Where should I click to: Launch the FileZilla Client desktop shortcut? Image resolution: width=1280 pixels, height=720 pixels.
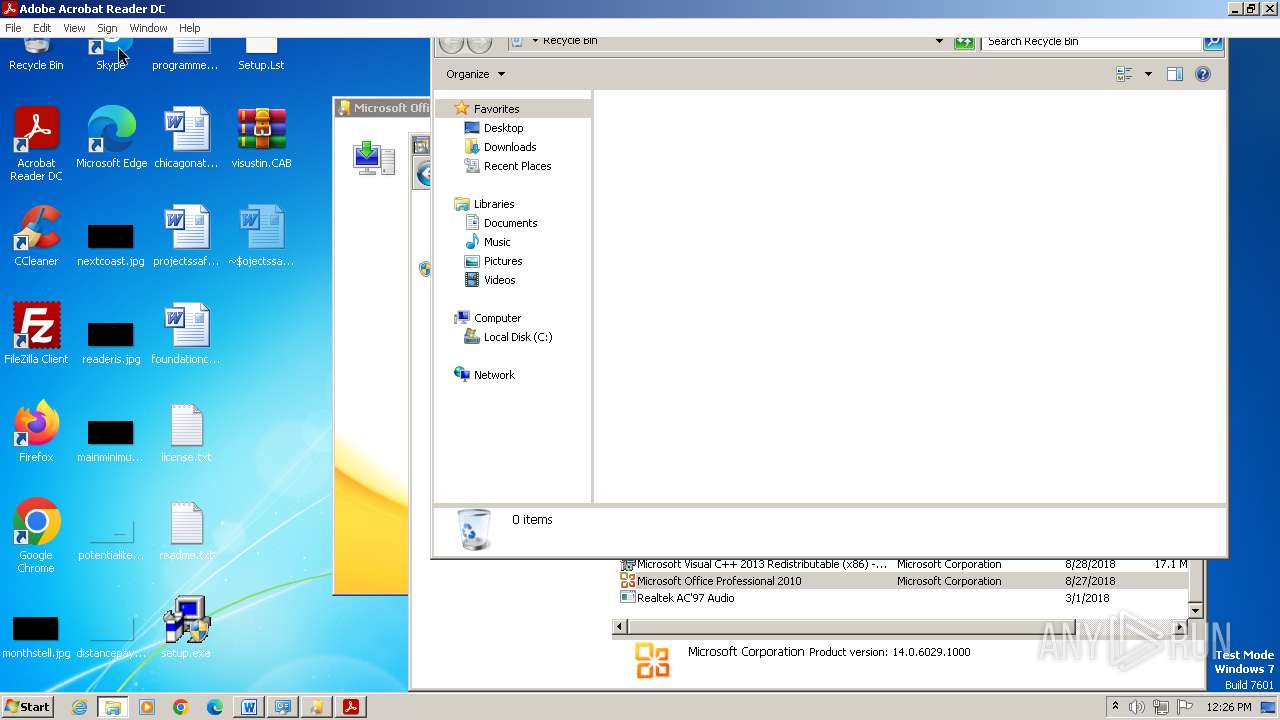[x=36, y=333]
